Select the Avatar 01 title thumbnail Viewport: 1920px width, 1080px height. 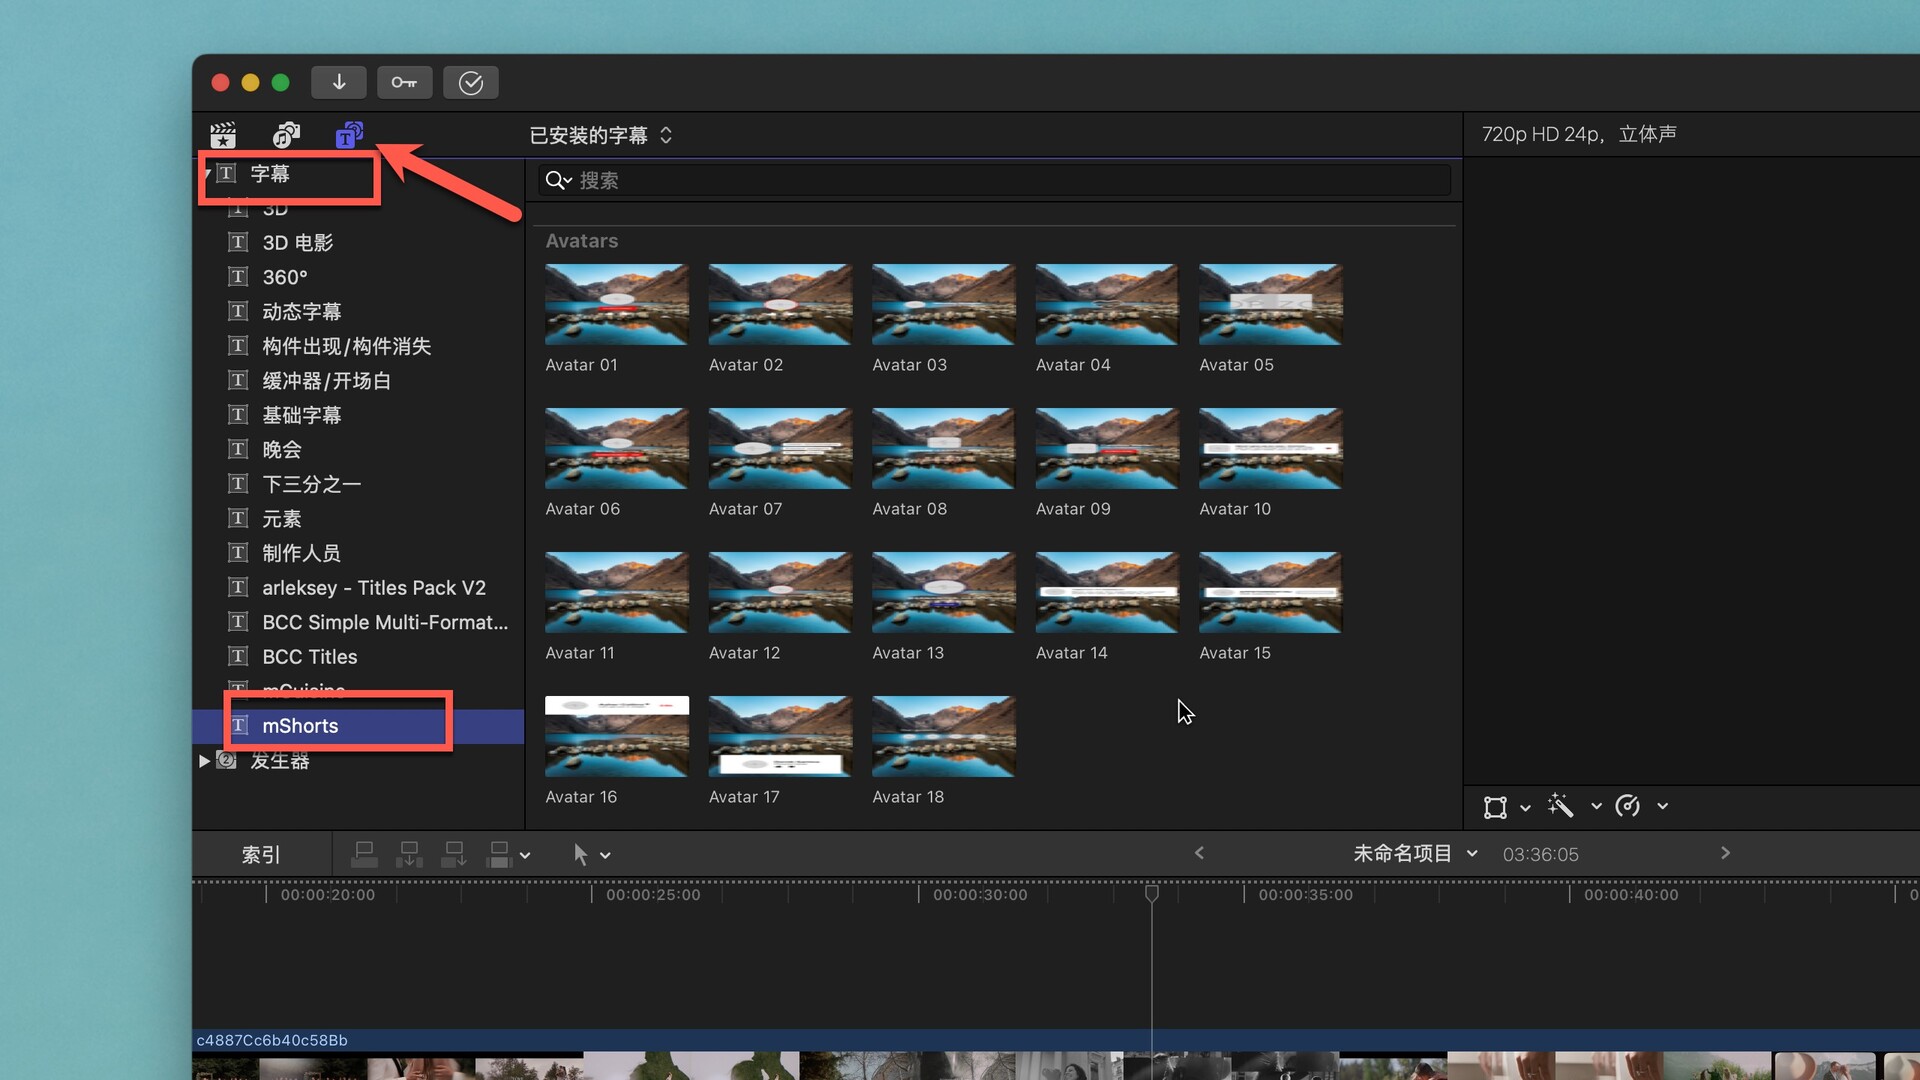617,304
